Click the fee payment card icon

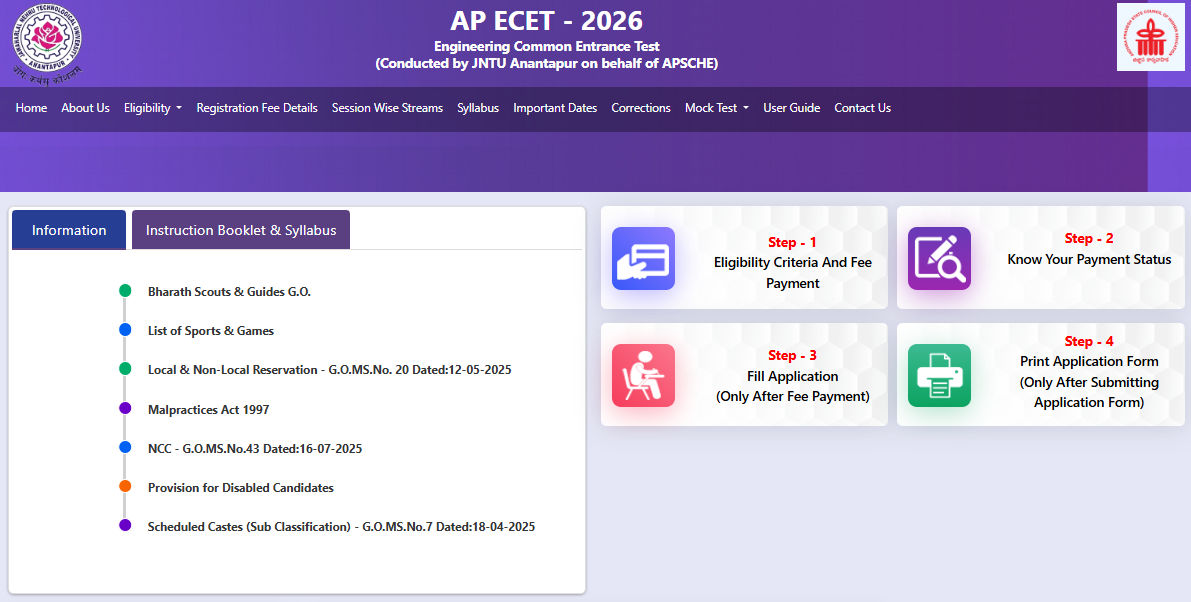tap(643, 258)
